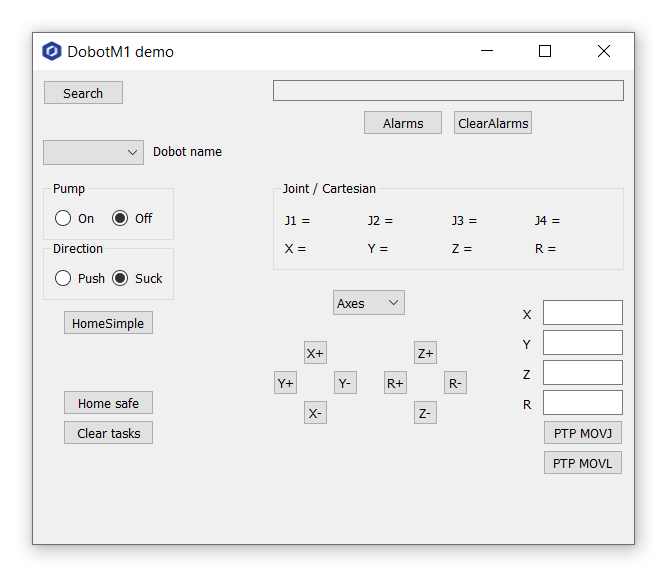Jog with the R- button
The height and width of the screenshot is (577, 667).
[x=455, y=383]
